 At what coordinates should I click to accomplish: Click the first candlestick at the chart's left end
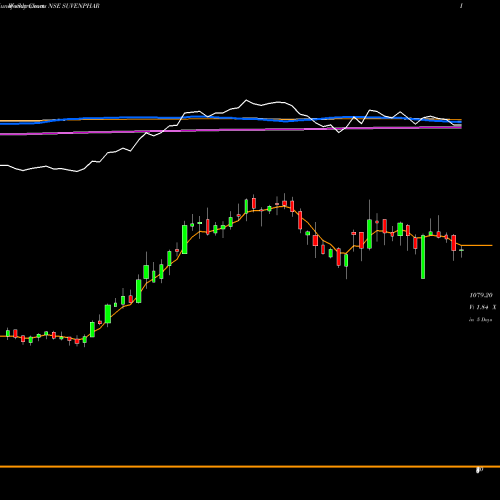pos(8,333)
